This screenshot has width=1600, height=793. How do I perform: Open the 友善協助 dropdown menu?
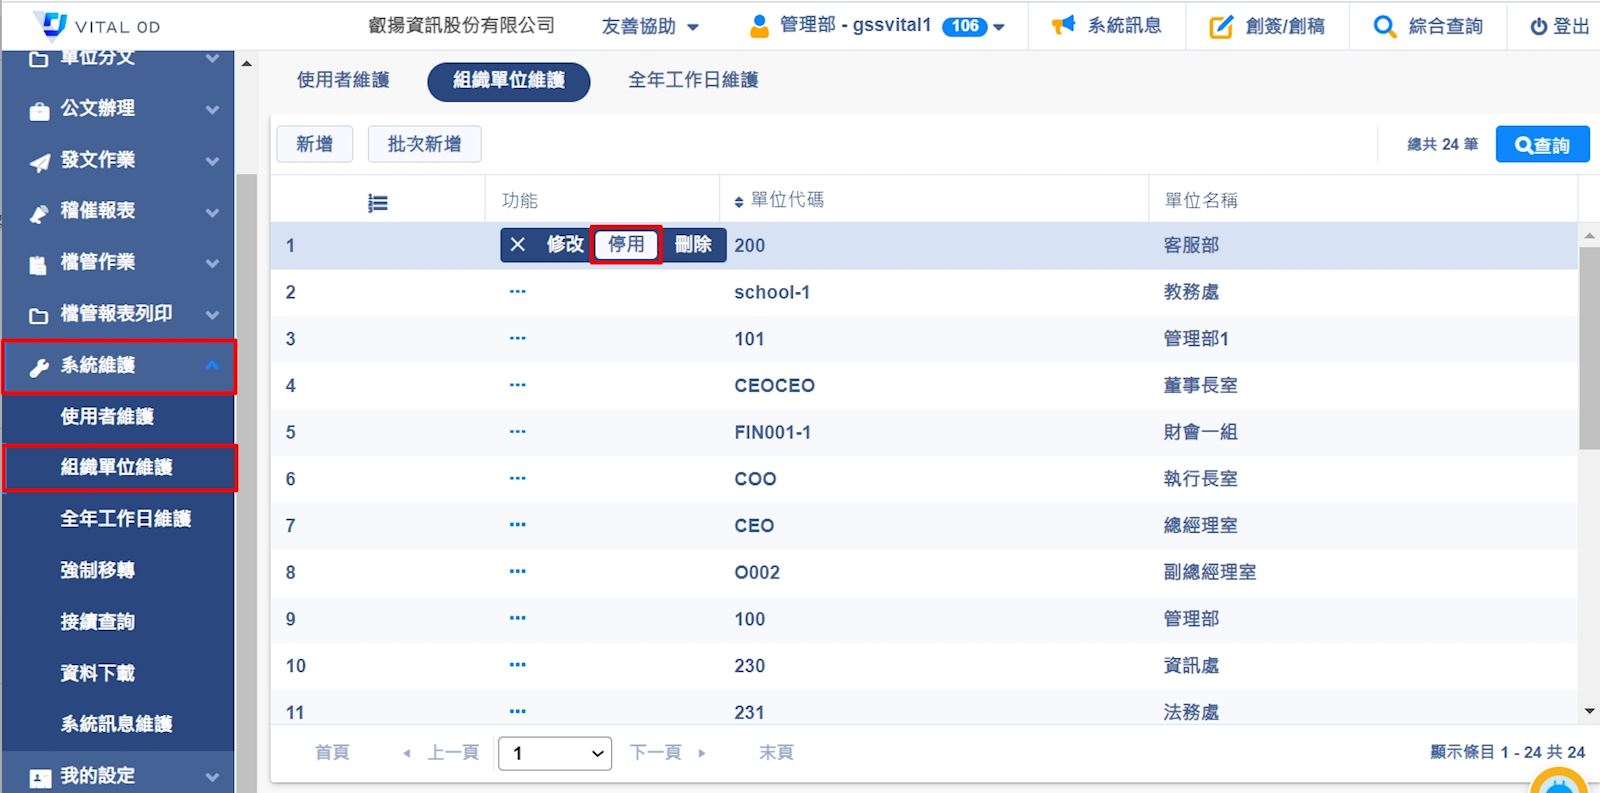coord(650,27)
